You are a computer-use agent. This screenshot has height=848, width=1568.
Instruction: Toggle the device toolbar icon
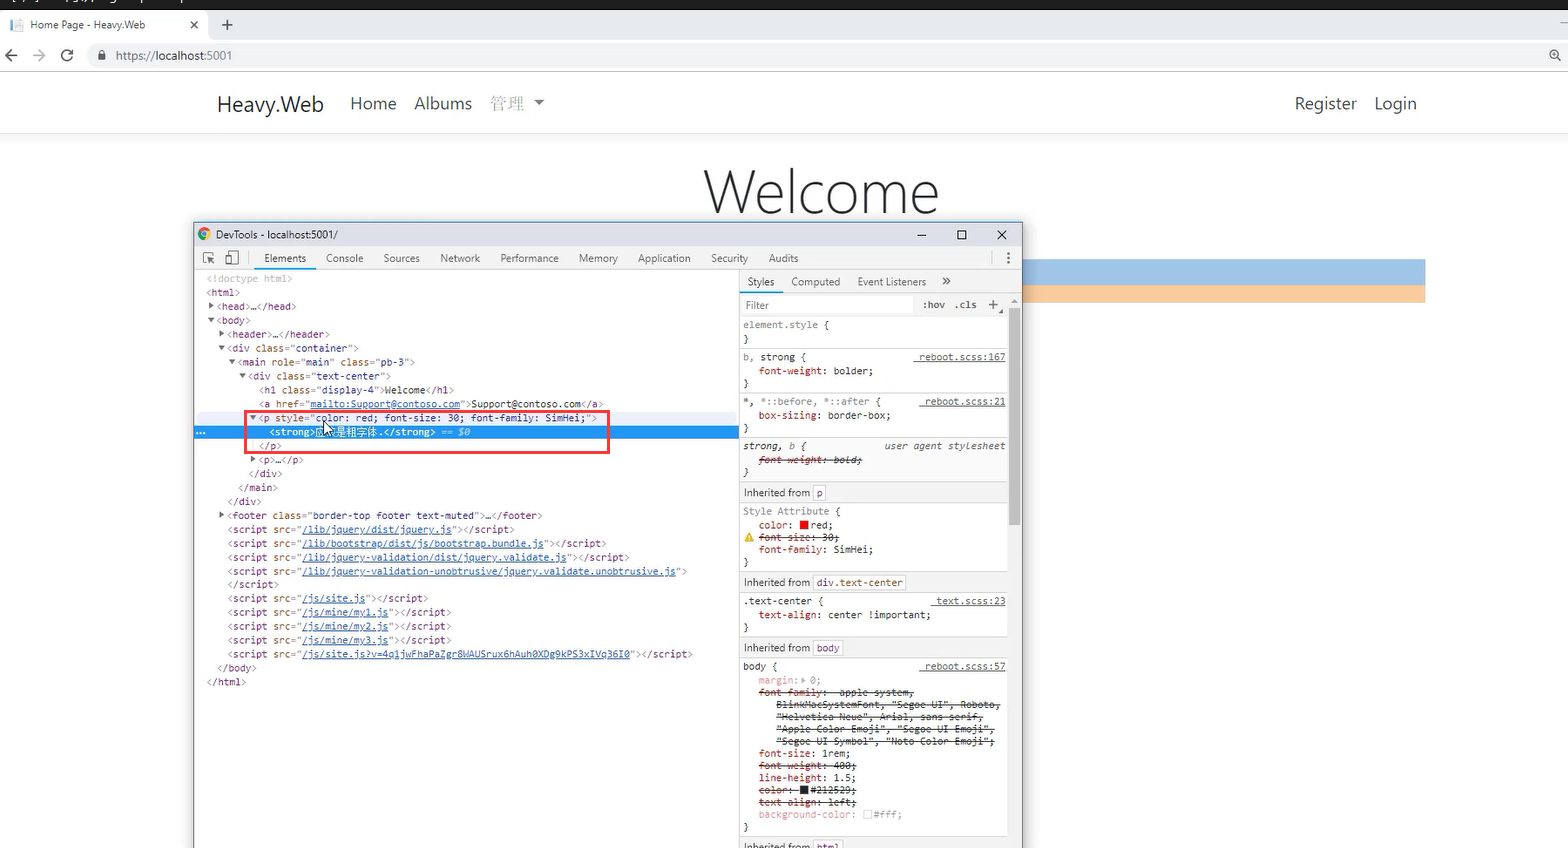click(231, 258)
